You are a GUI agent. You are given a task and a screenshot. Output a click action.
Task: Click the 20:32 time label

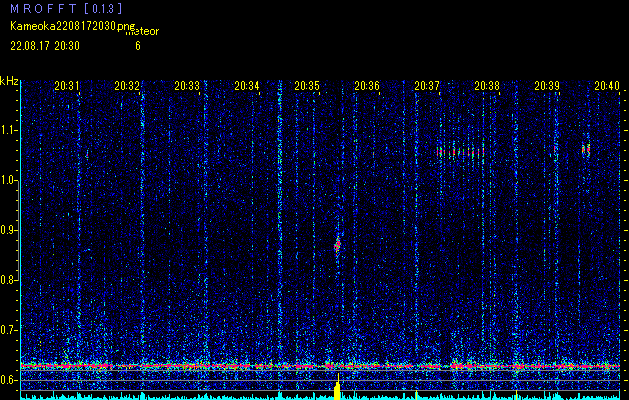[x=127, y=85]
